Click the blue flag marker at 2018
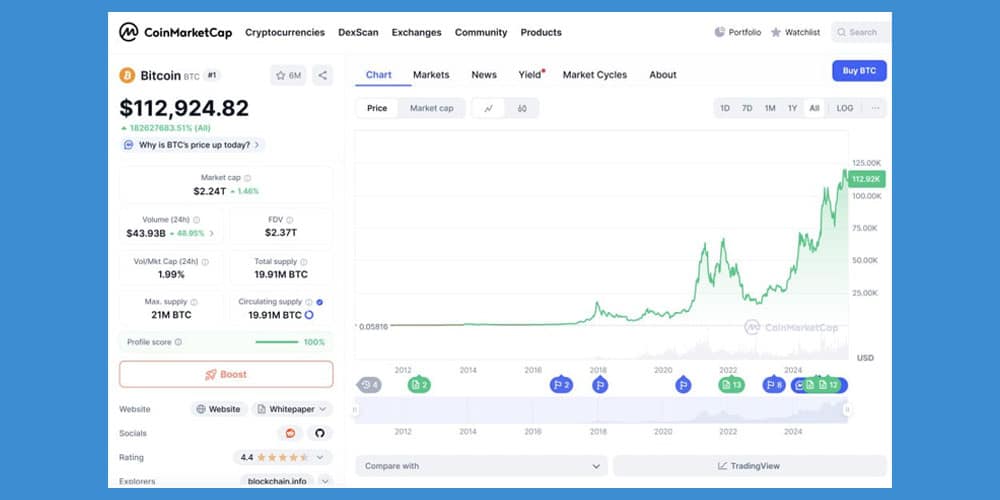Screen dimensions: 1000x500 click(599, 385)
